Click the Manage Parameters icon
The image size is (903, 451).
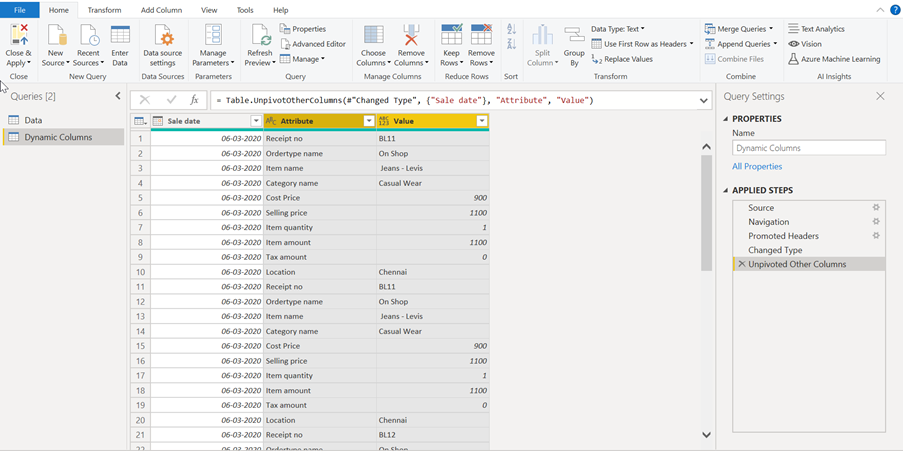(x=213, y=35)
